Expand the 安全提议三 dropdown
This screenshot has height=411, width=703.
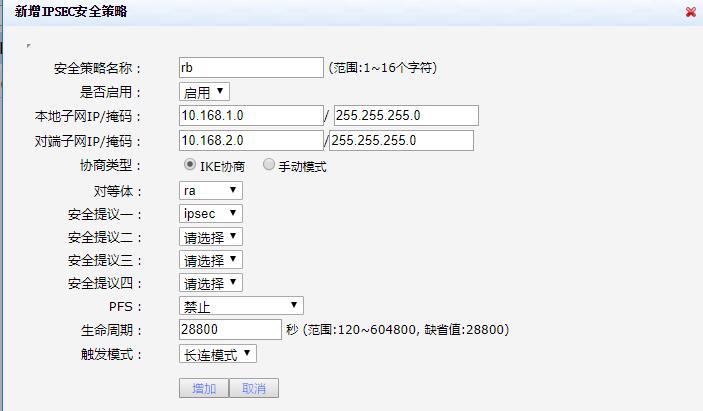tap(210, 260)
